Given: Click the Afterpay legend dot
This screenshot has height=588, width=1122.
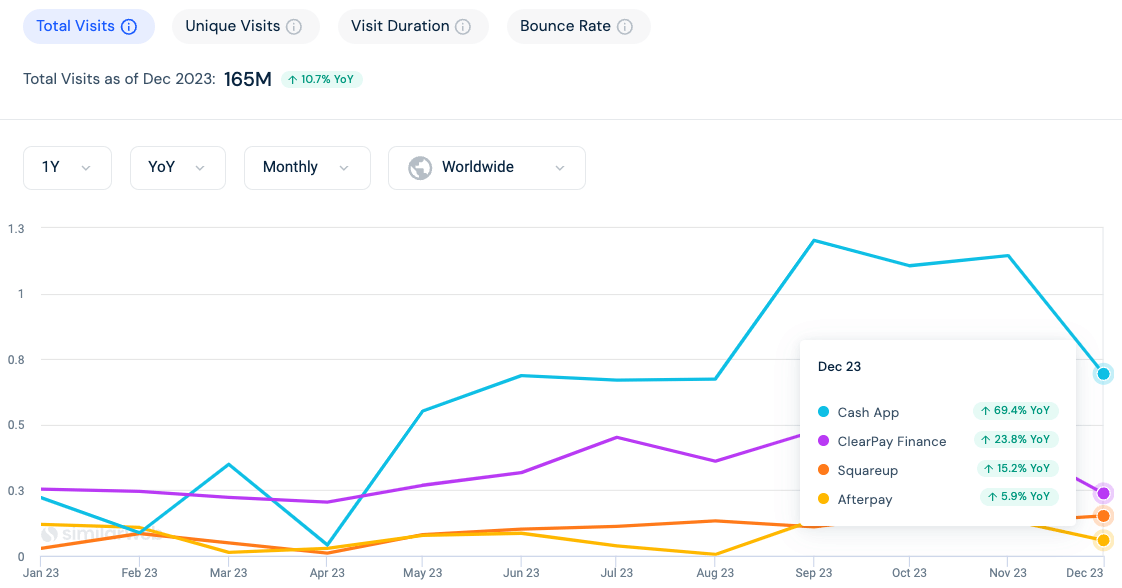Looking at the screenshot, I should tap(825, 498).
